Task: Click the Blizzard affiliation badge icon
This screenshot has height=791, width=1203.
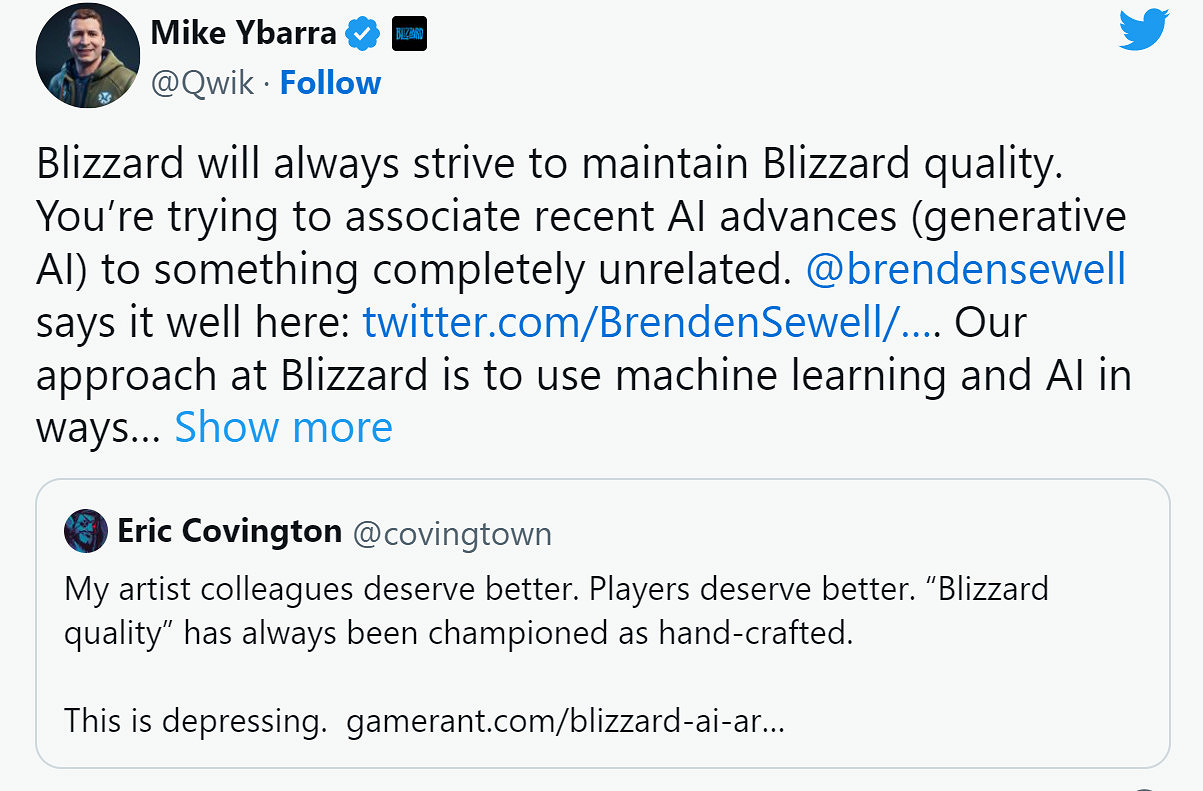Action: tap(409, 35)
